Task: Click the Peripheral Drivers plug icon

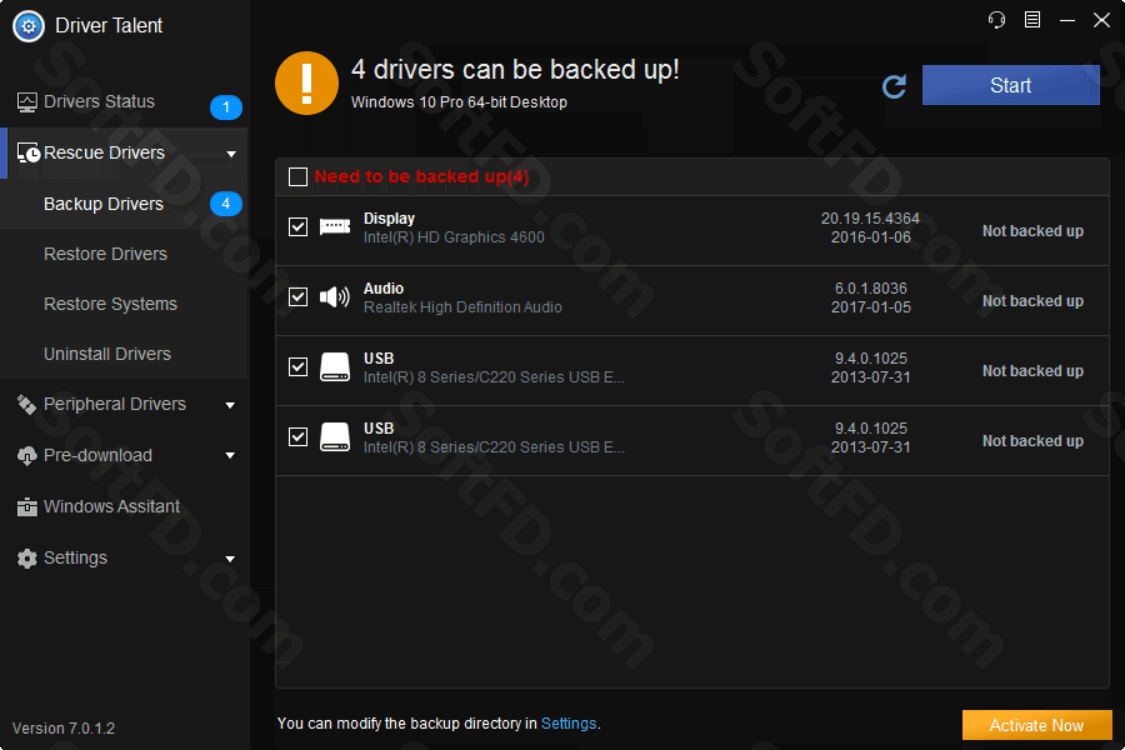Action: click(27, 405)
